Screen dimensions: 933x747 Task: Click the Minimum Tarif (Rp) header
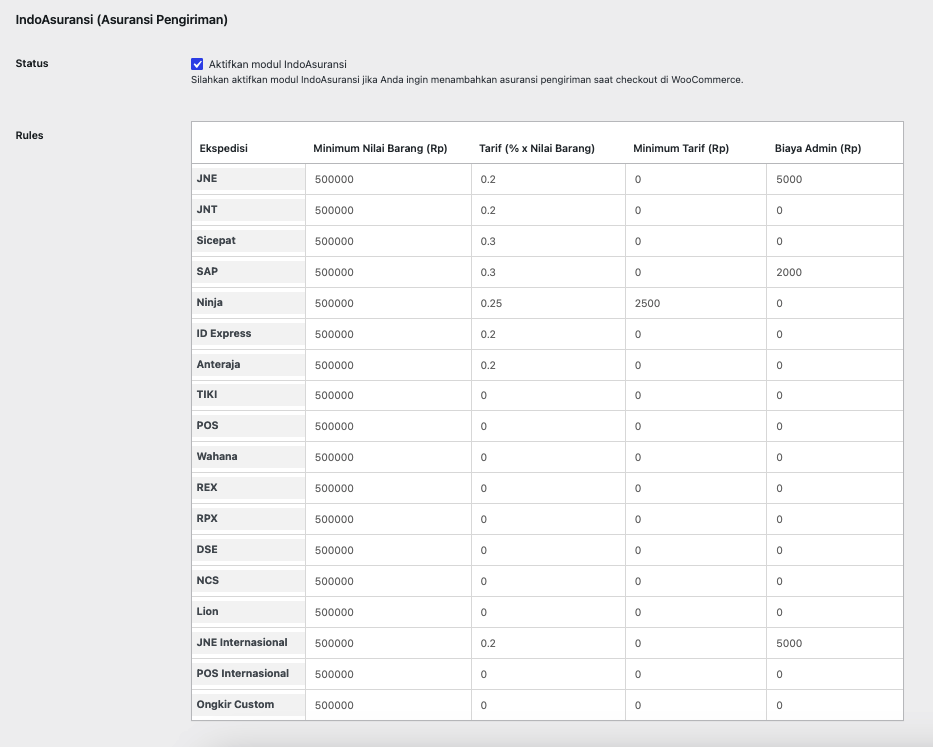[x=681, y=148]
